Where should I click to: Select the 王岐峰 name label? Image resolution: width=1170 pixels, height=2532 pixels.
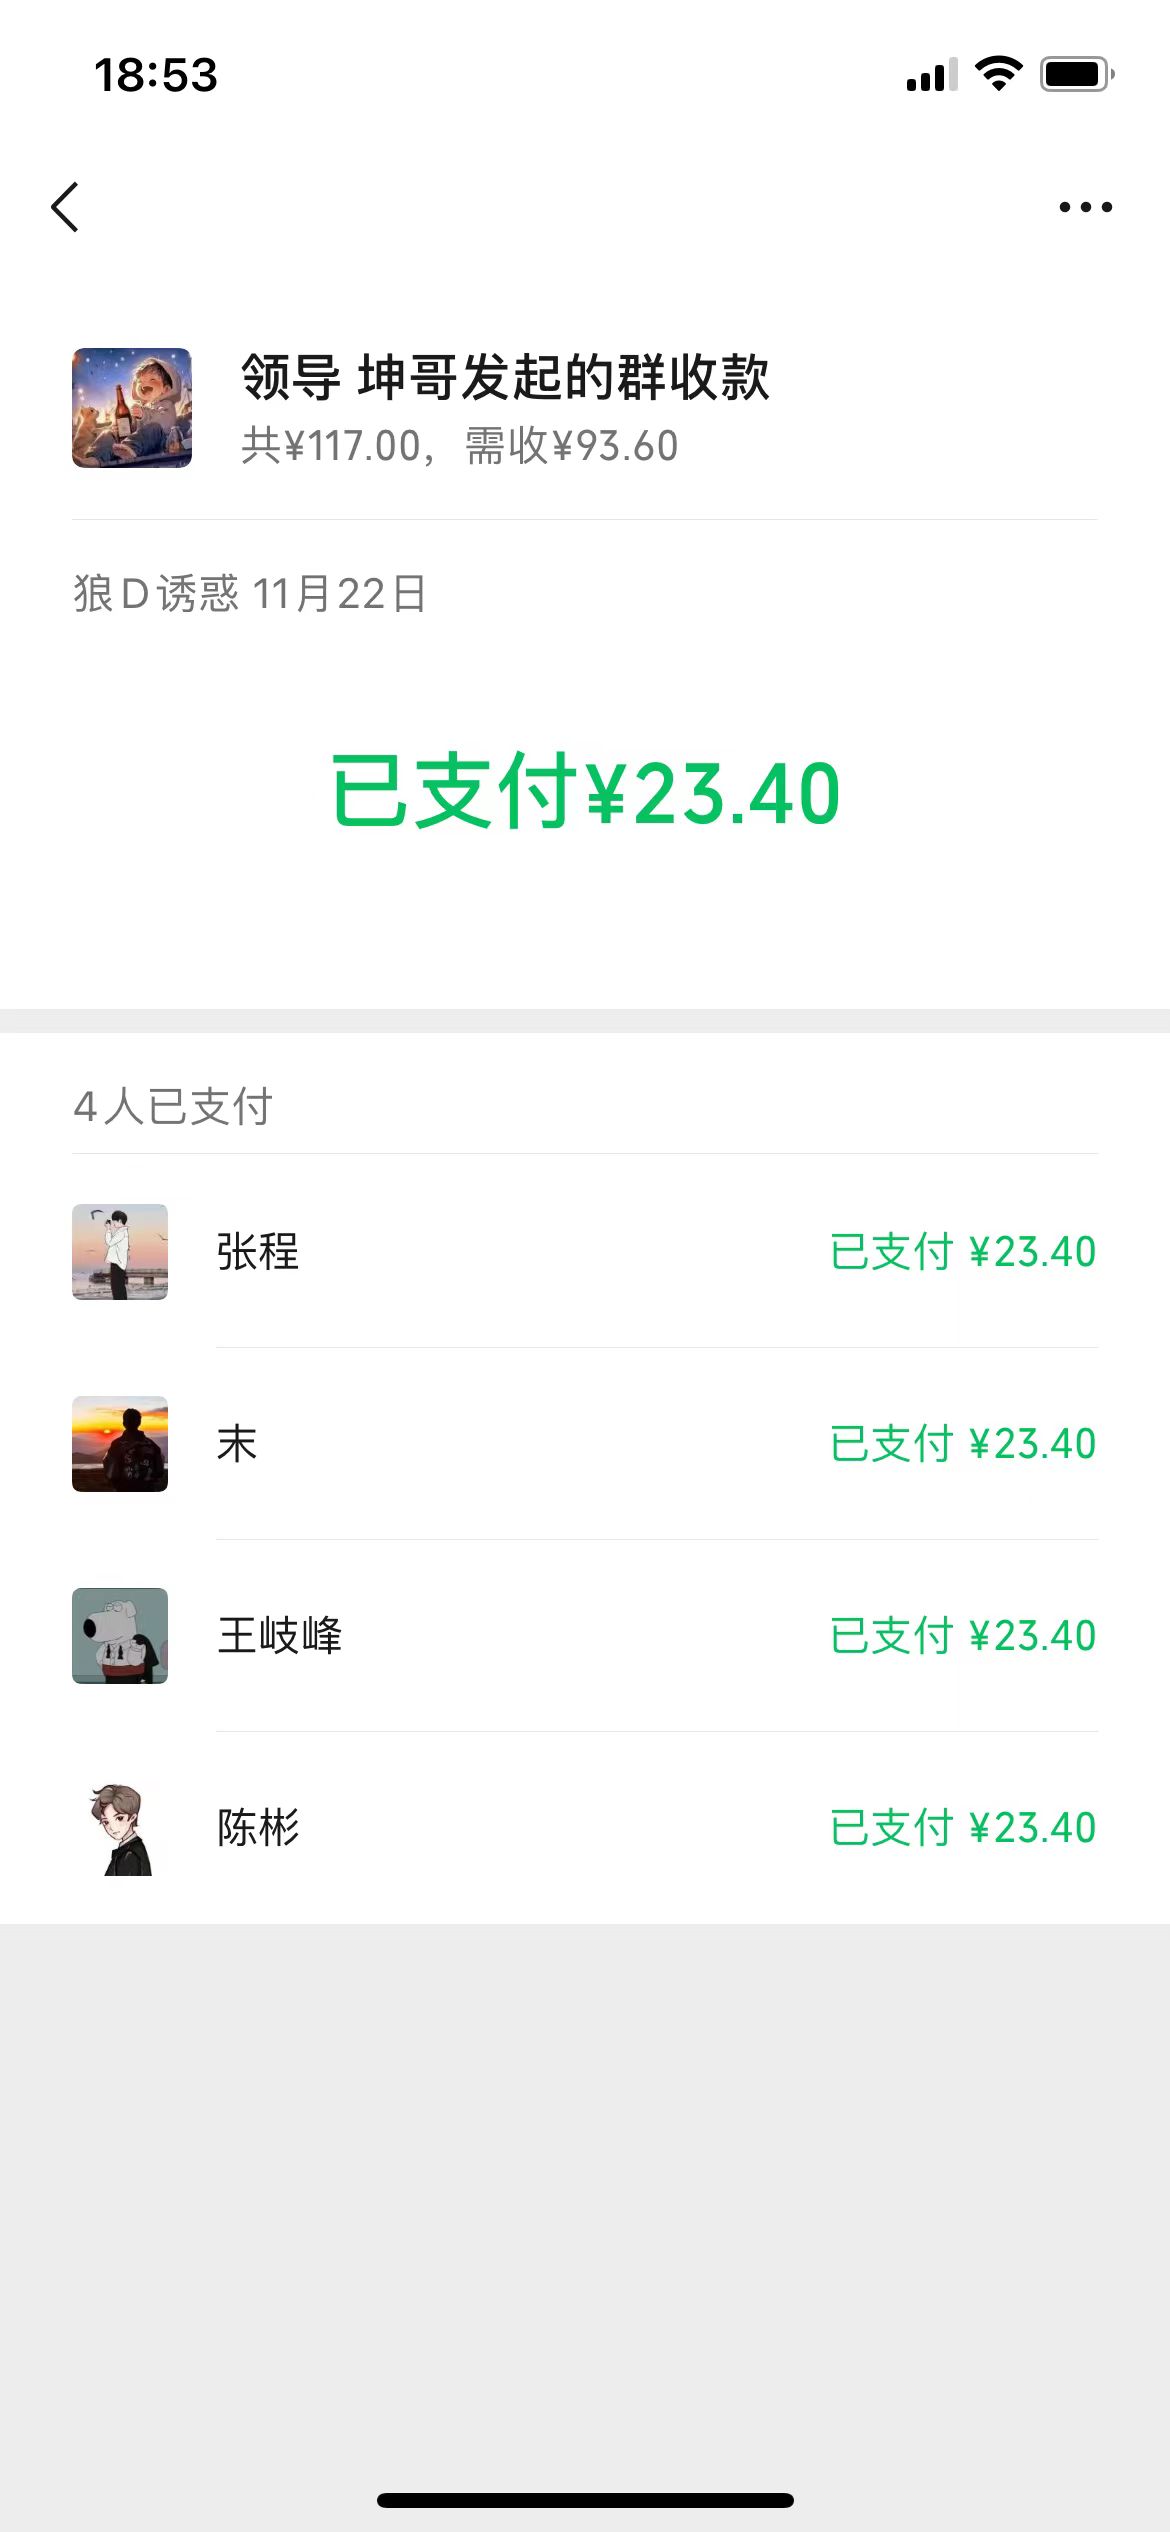[280, 1636]
